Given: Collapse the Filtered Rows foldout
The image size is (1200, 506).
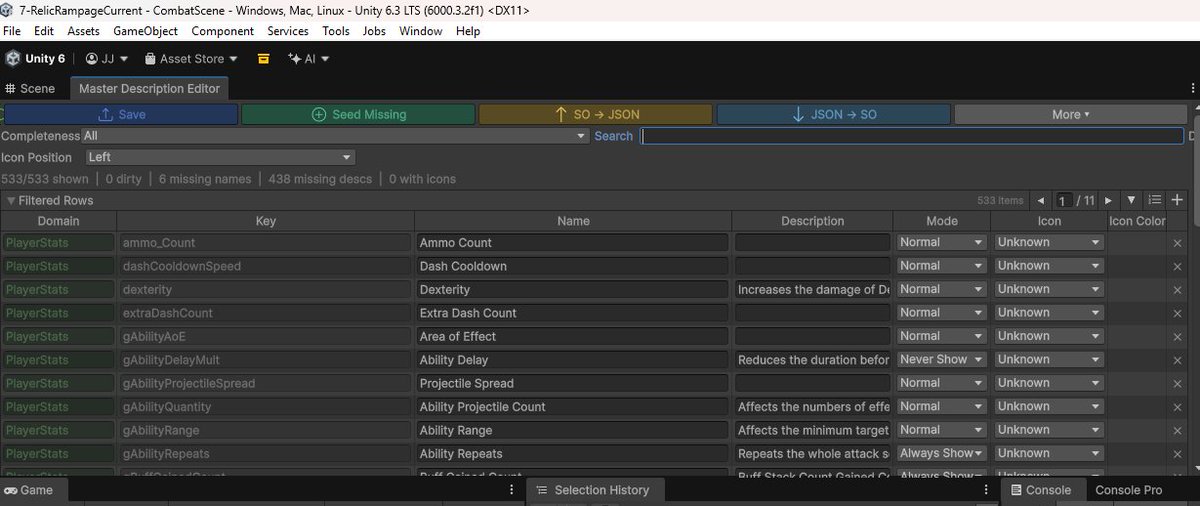Looking at the screenshot, I should [x=10, y=200].
